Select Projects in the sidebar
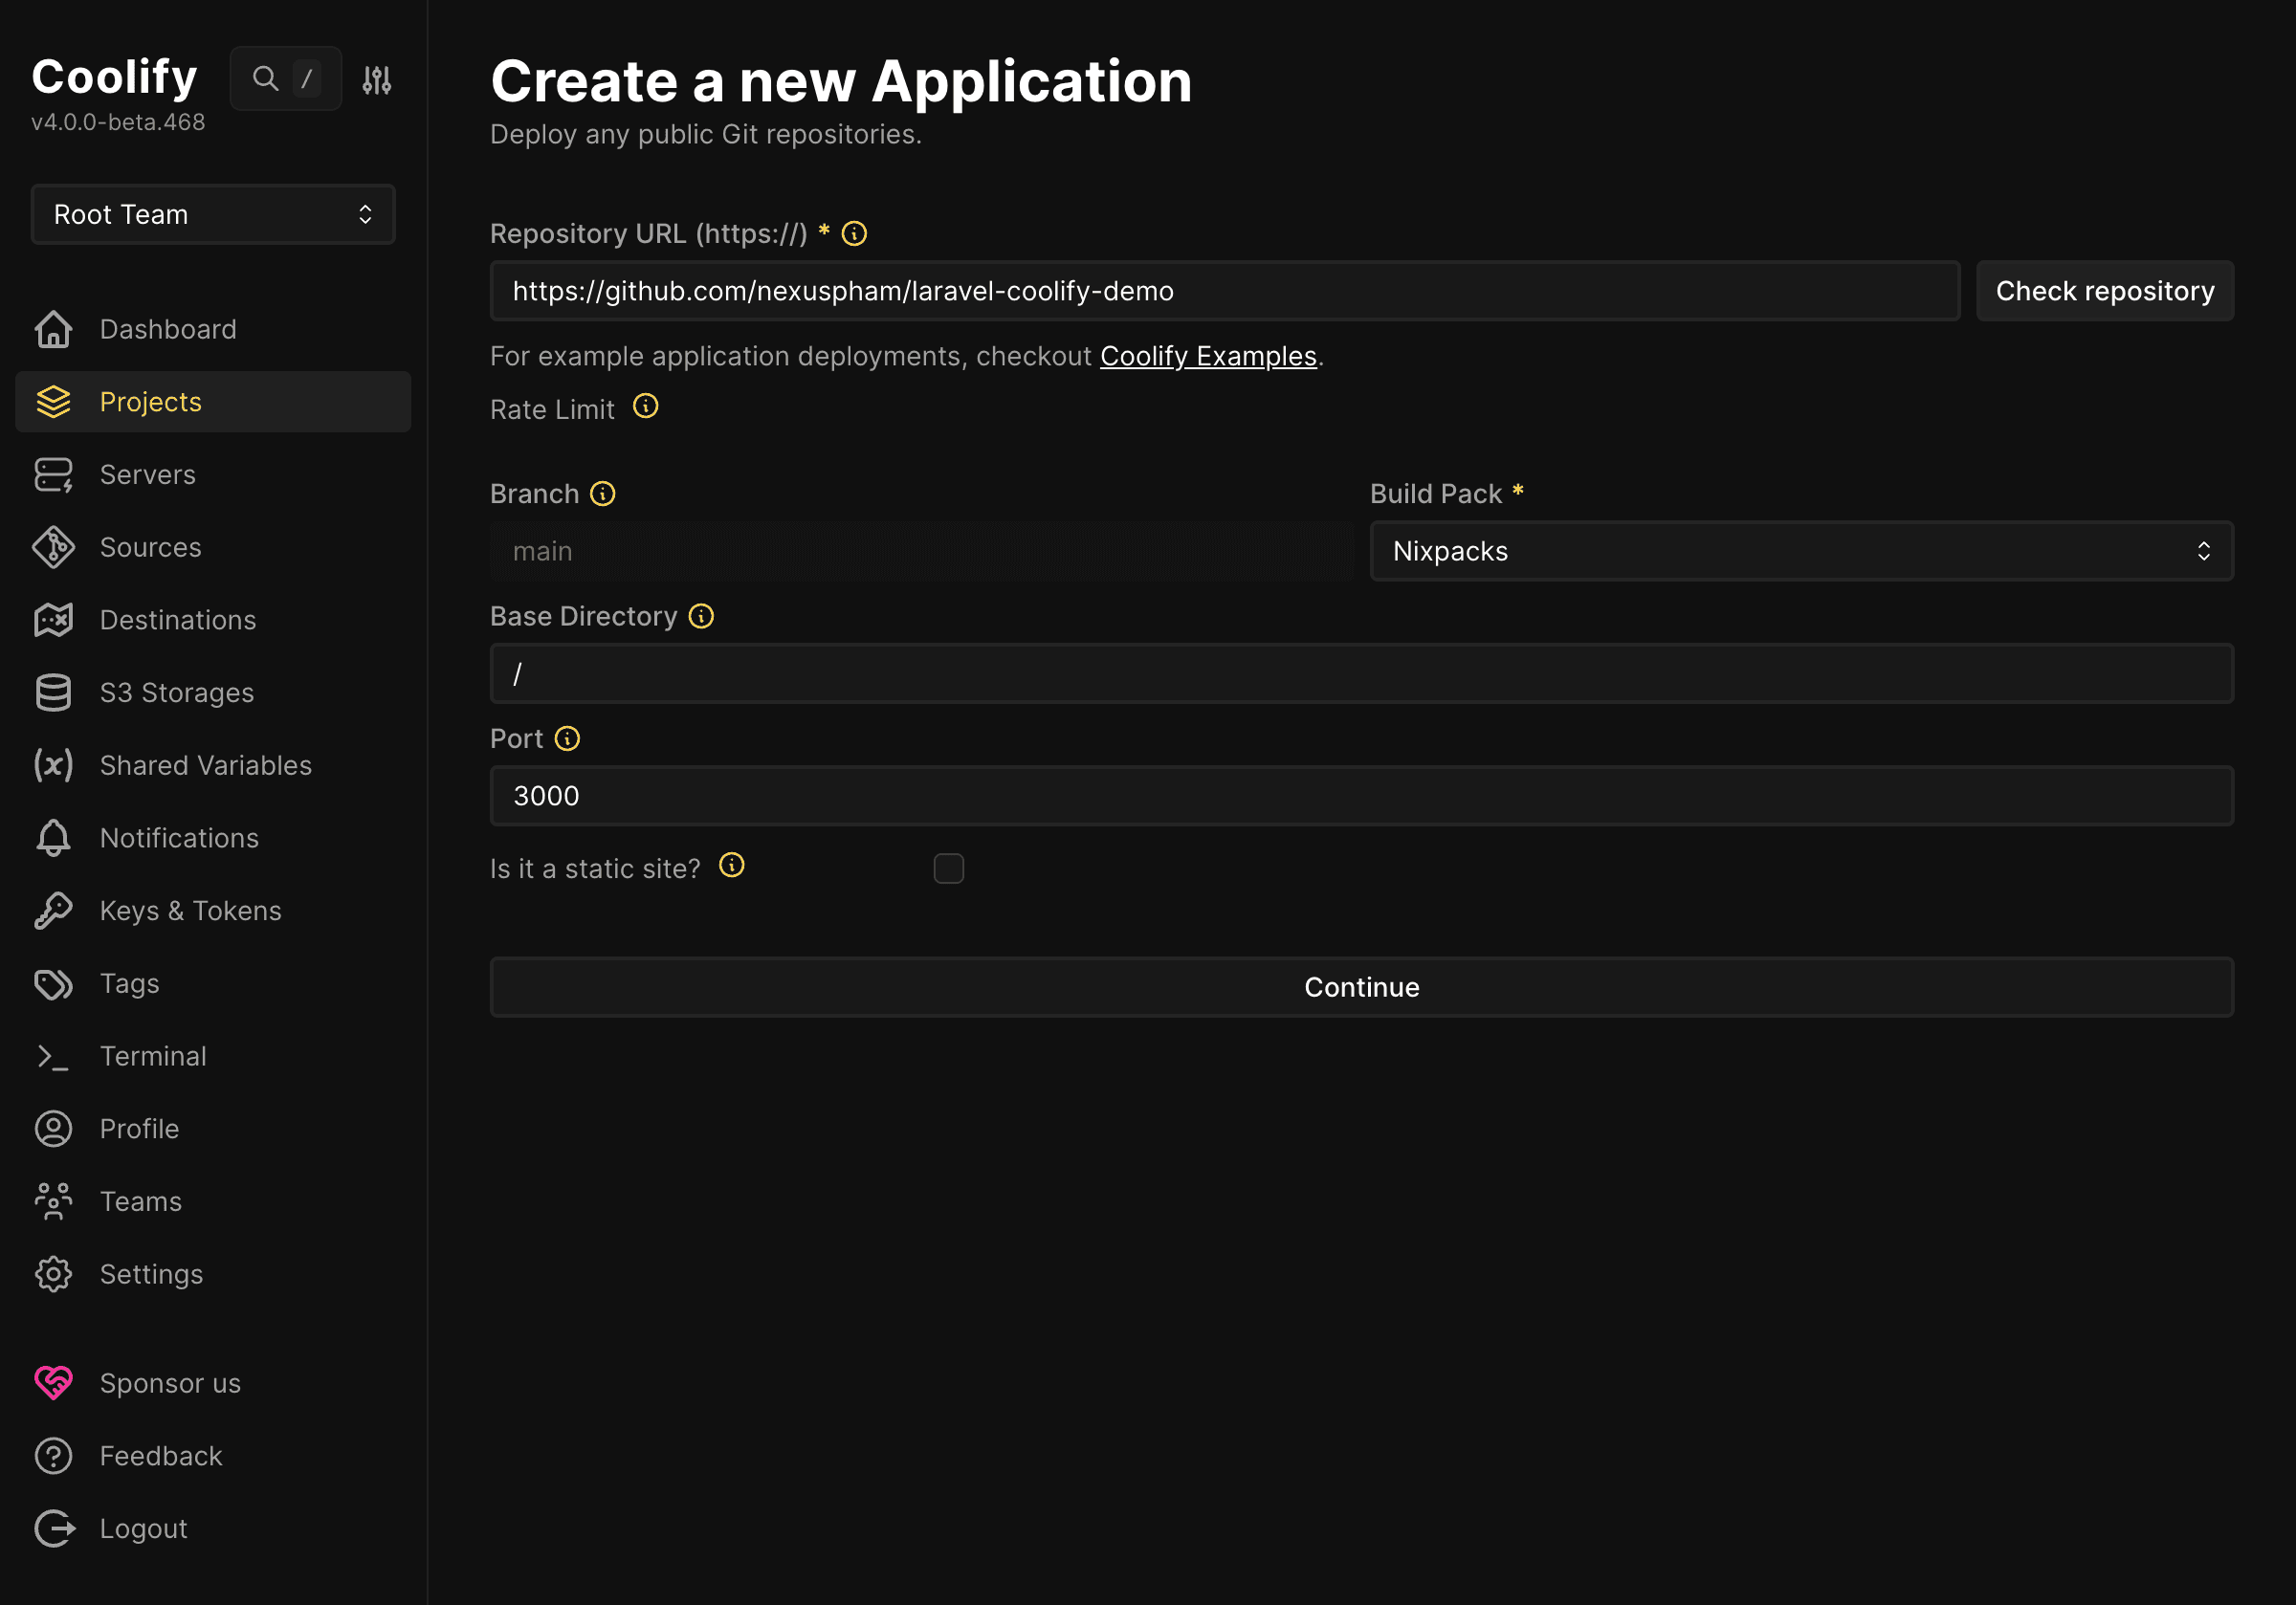 150,402
